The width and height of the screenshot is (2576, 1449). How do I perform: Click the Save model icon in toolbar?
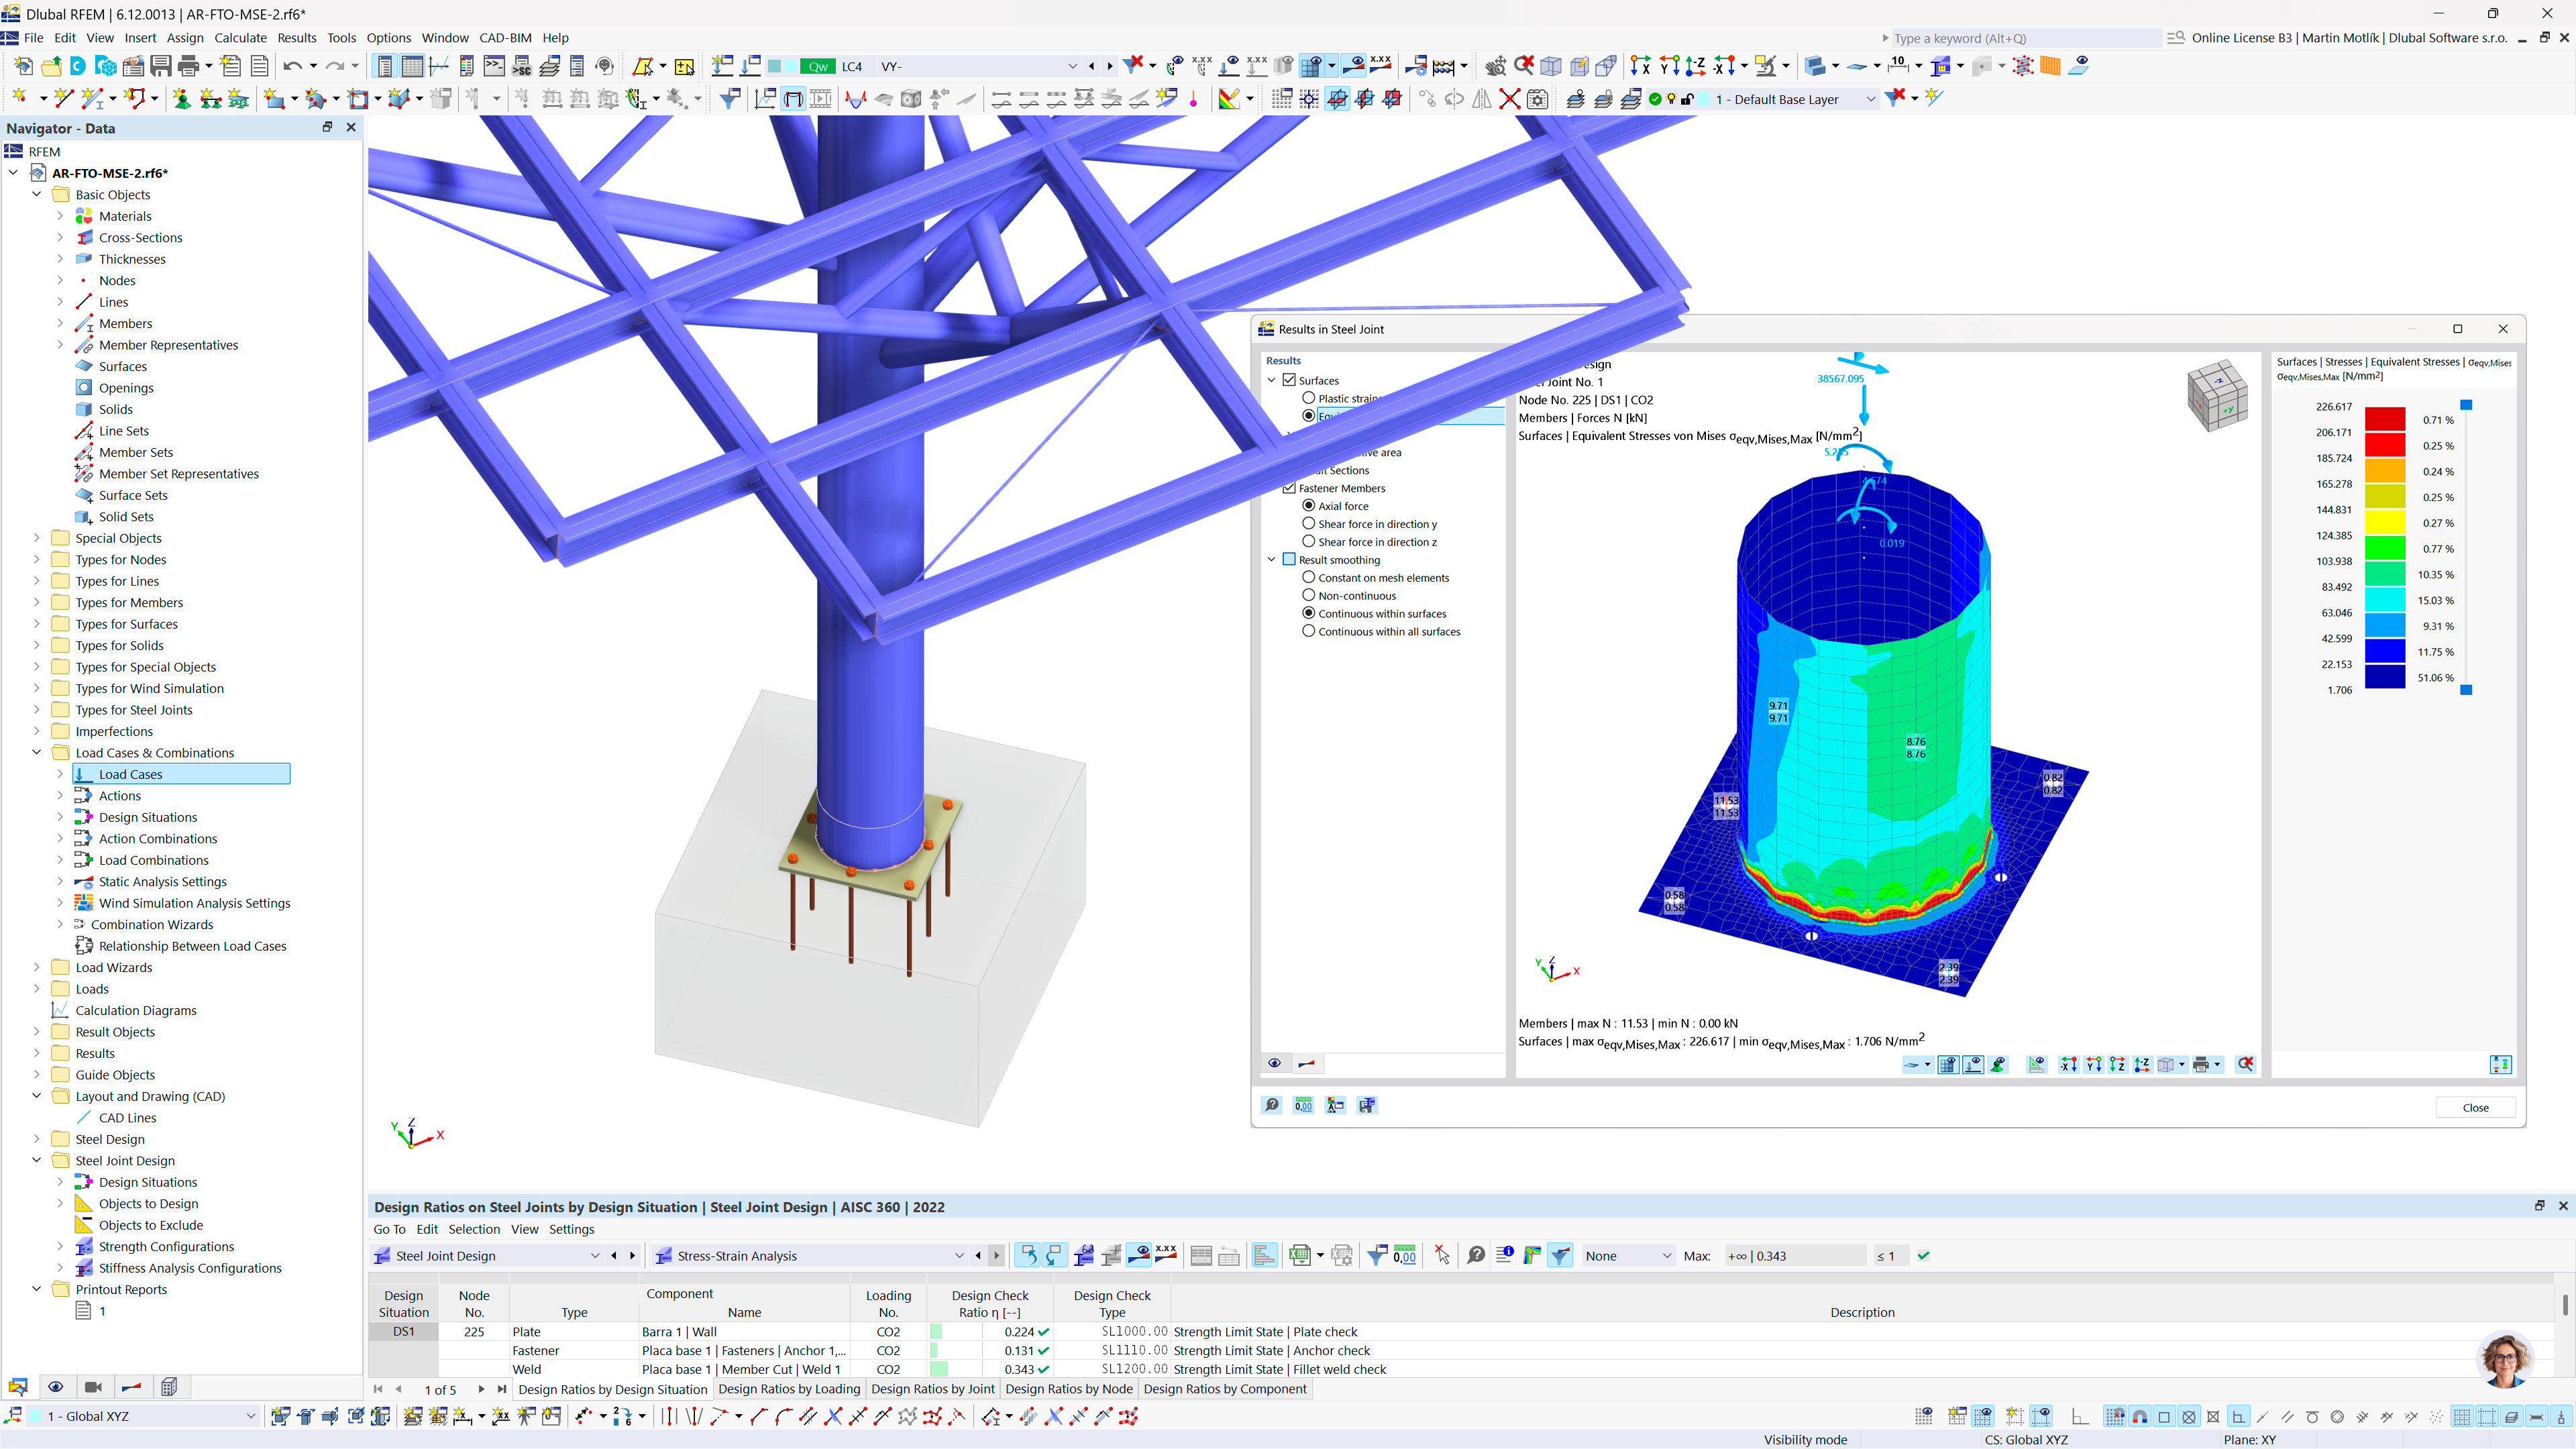tap(160, 66)
